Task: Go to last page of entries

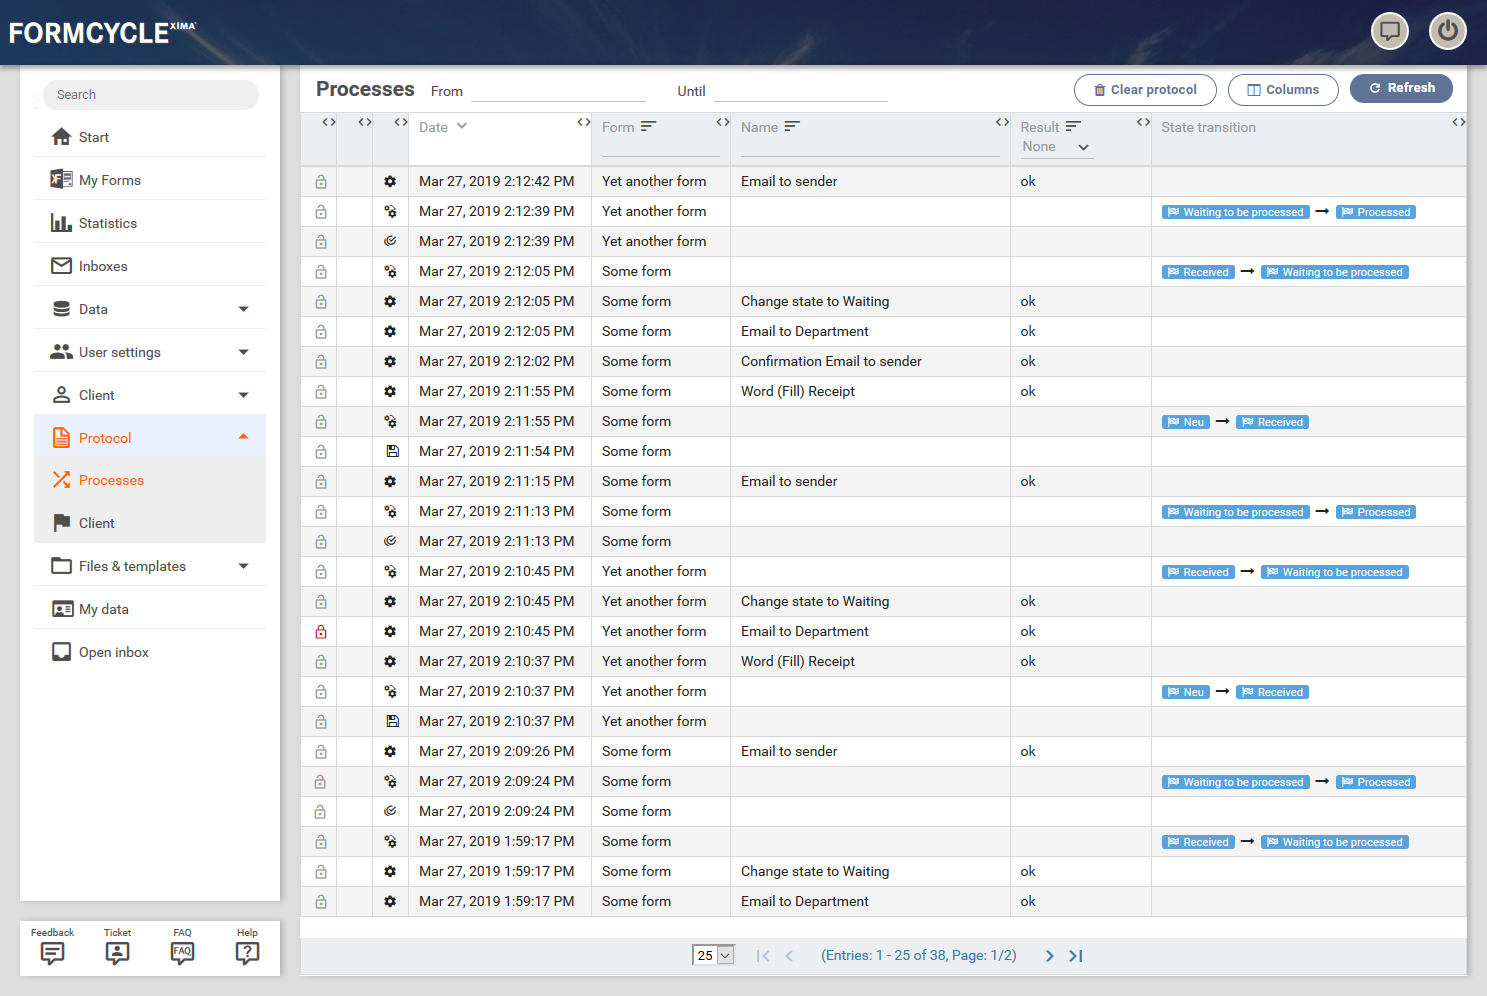Action: 1076,956
